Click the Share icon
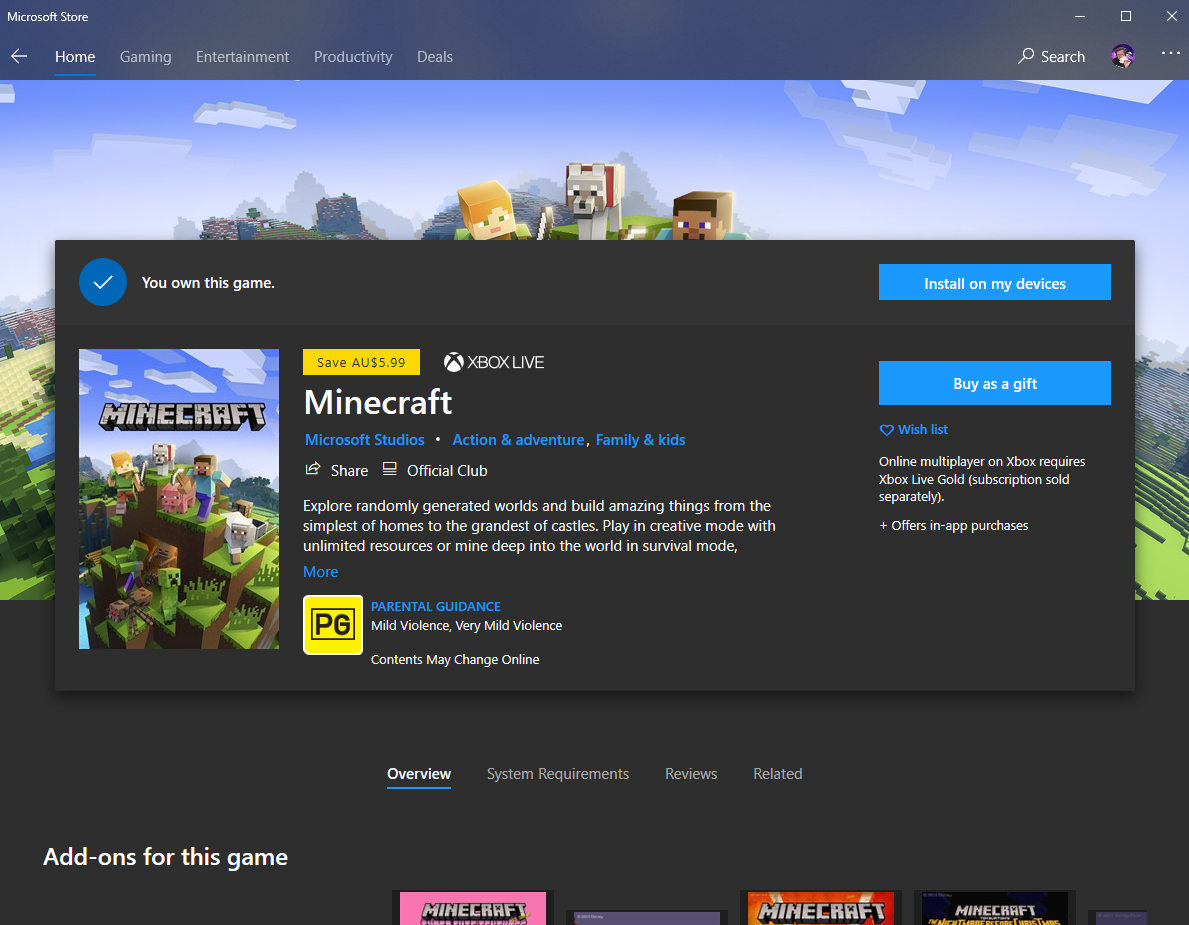Screen dimensions: 1189x925 point(312,469)
